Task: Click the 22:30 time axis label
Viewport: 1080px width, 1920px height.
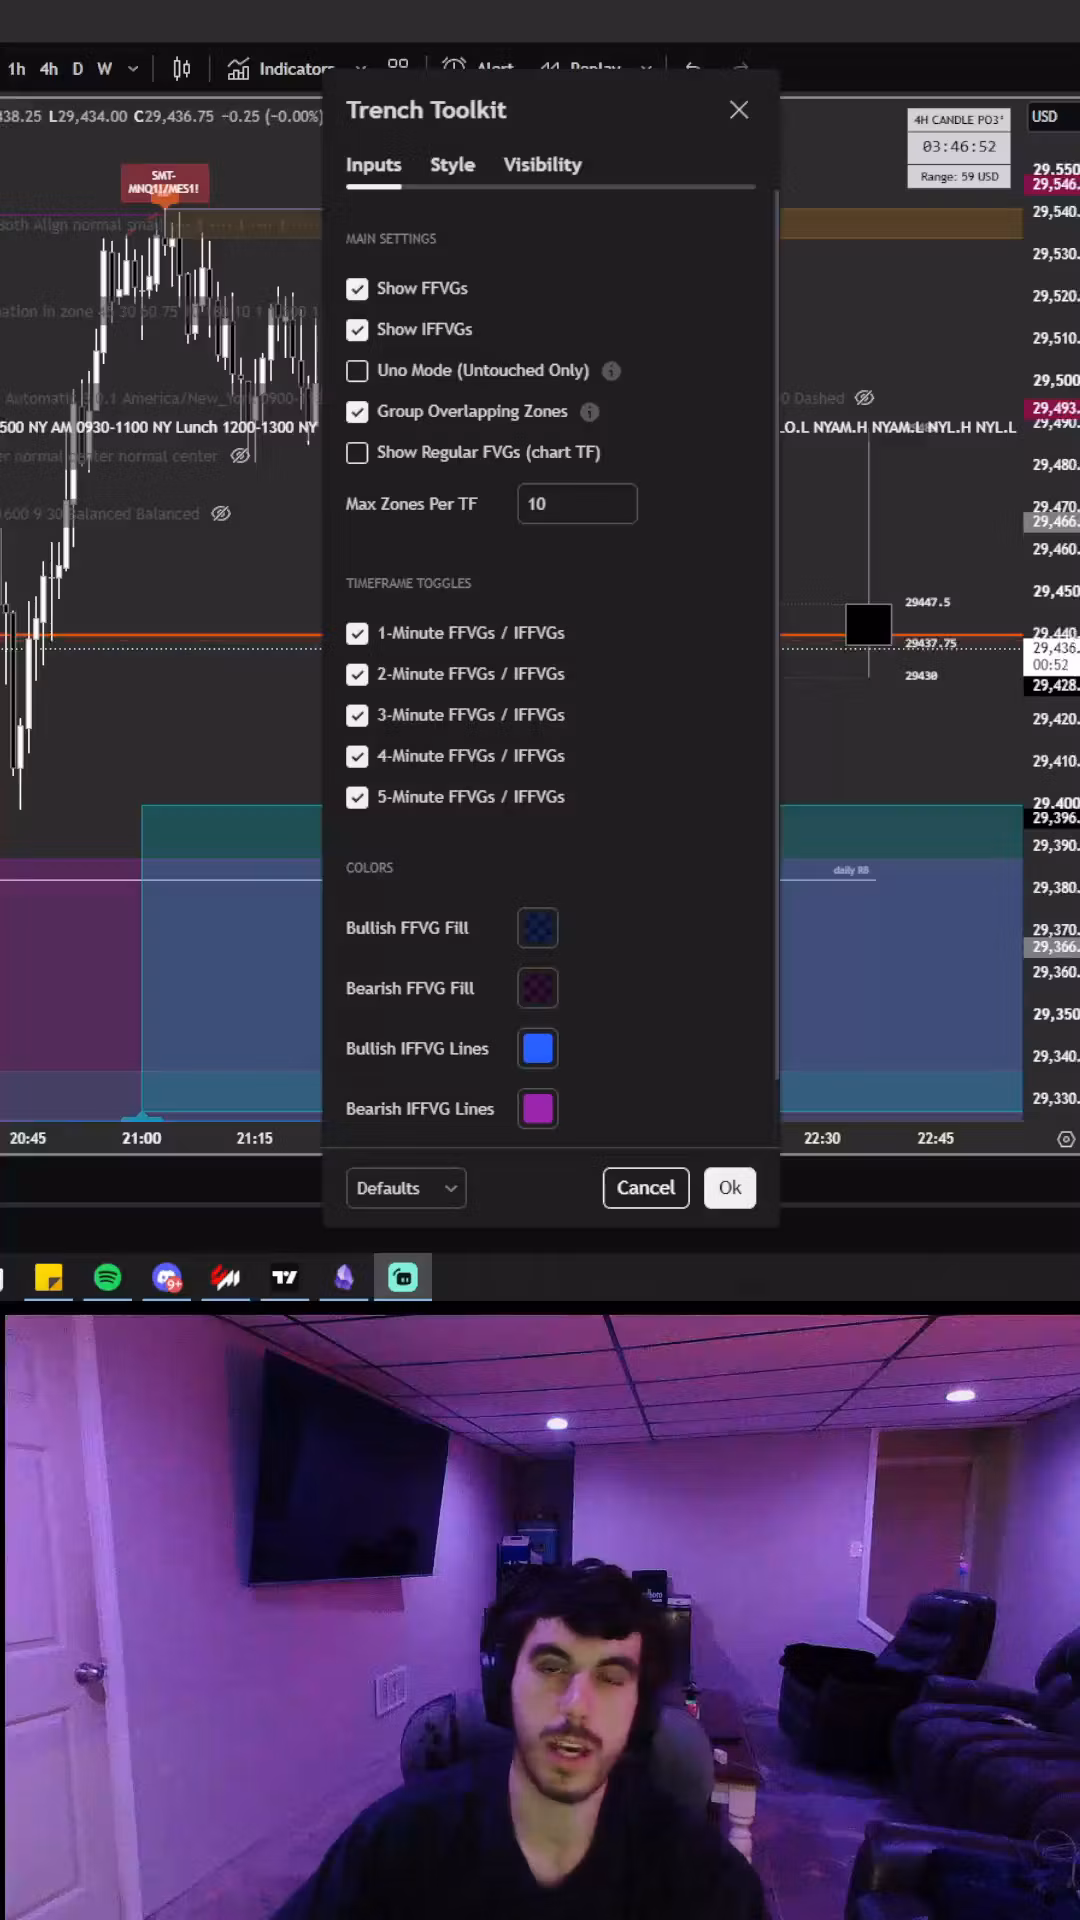Action: tap(822, 1139)
